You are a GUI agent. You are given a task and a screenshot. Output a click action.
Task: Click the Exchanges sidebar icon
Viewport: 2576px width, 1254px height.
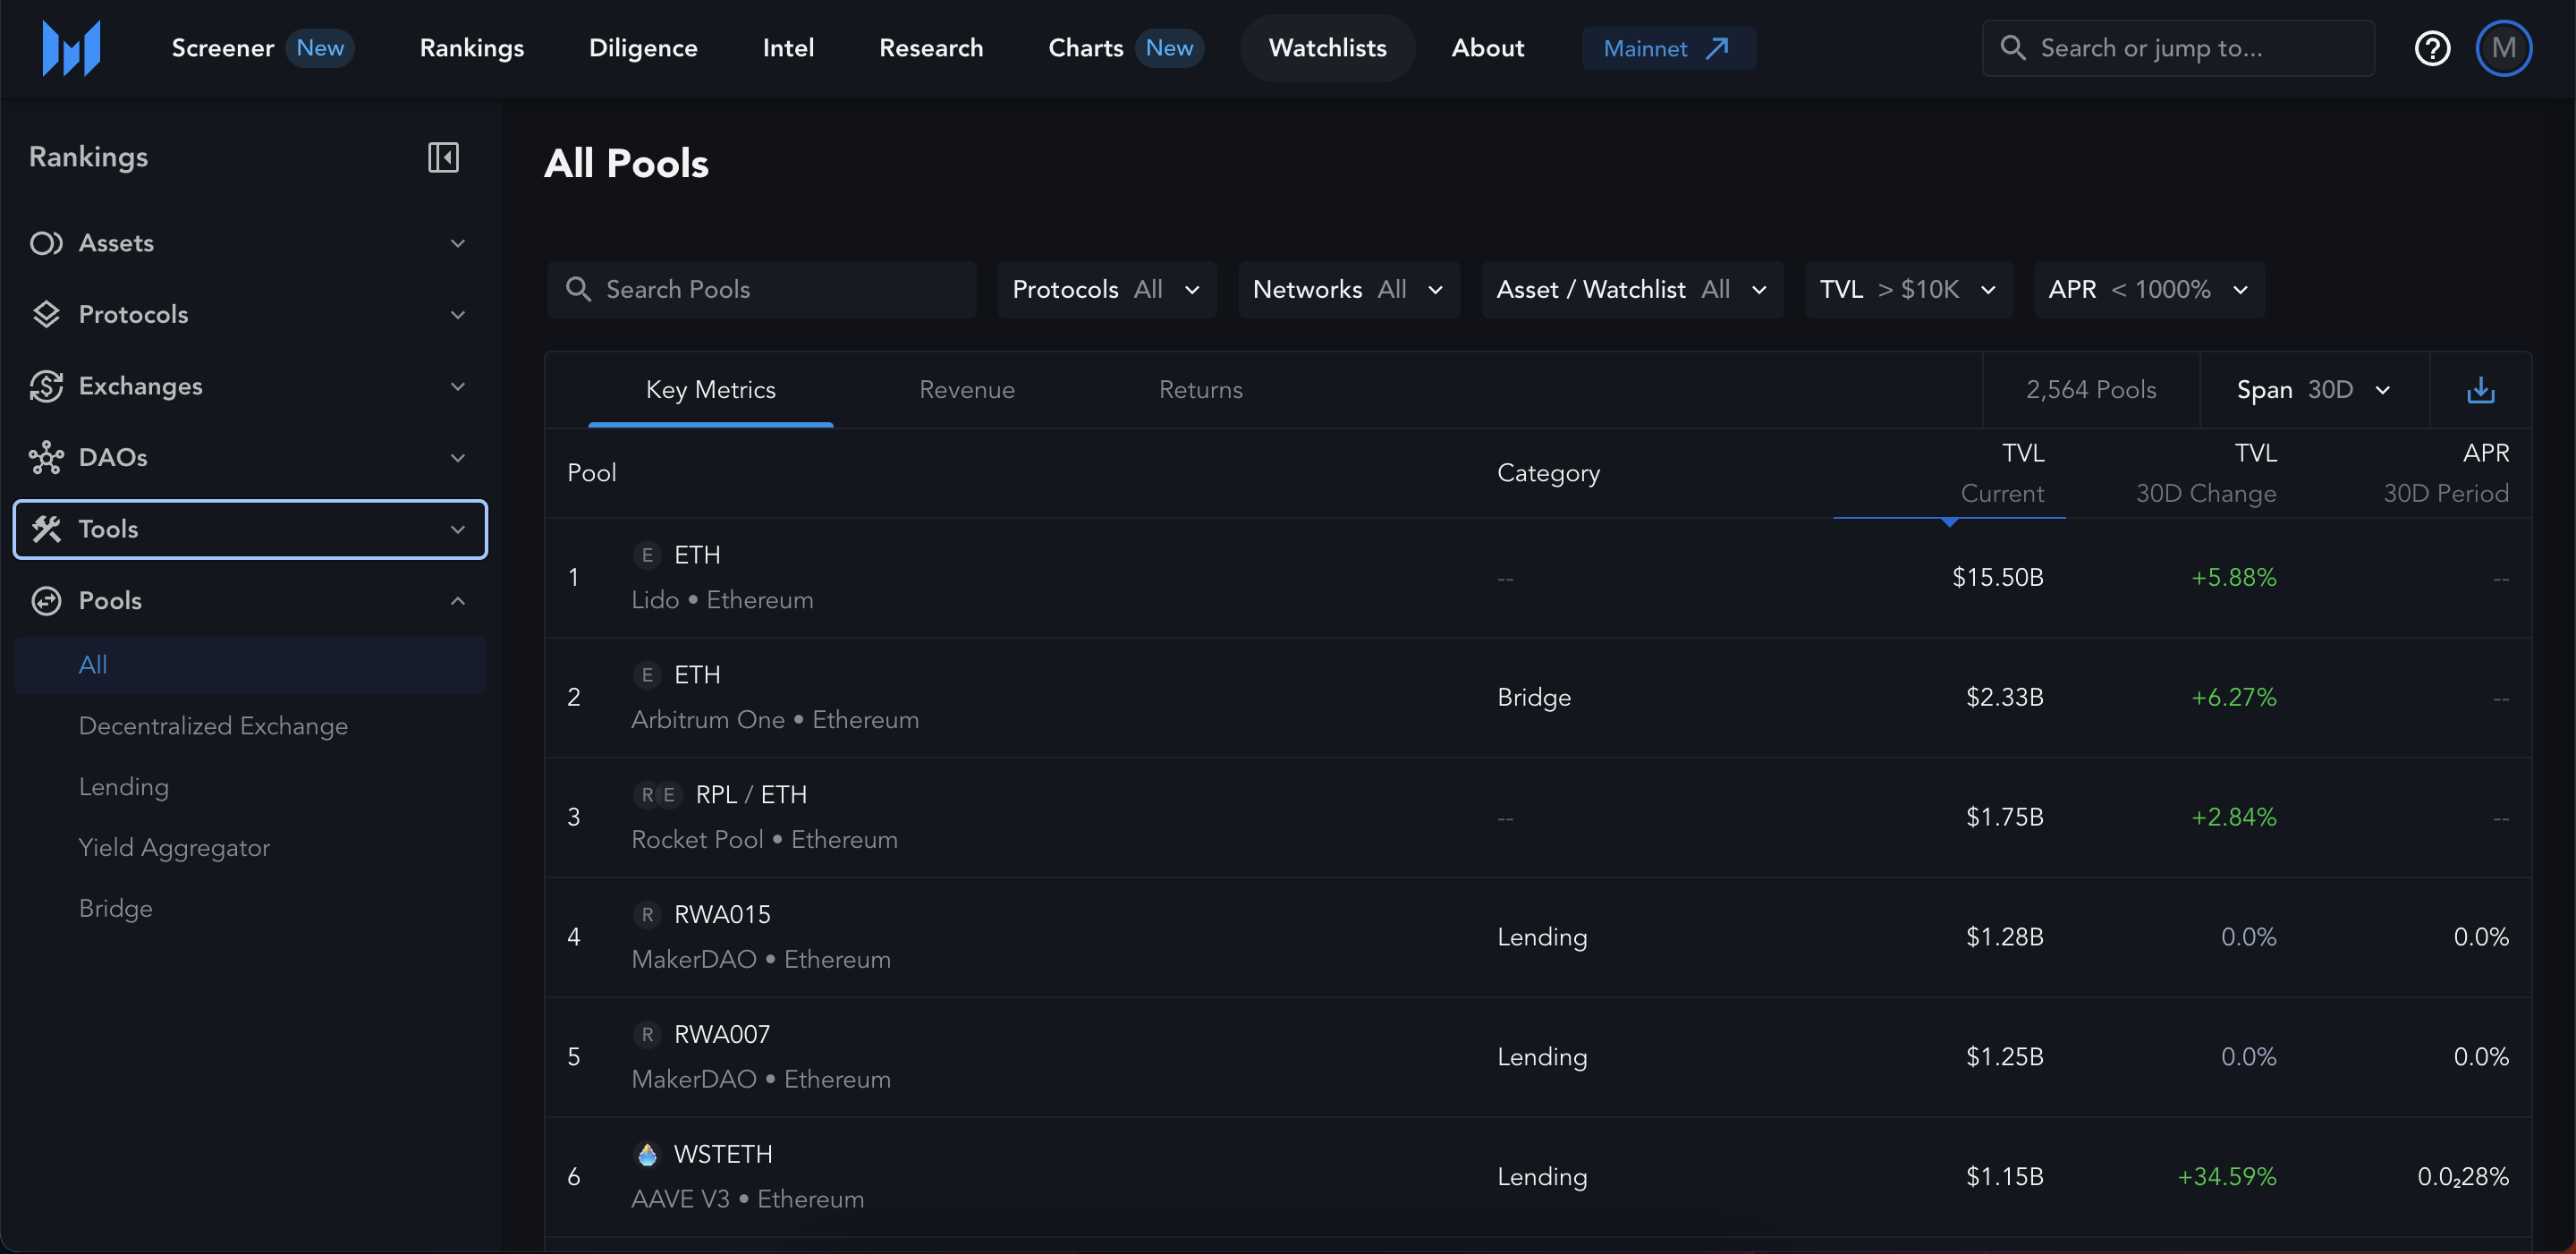tap(46, 386)
